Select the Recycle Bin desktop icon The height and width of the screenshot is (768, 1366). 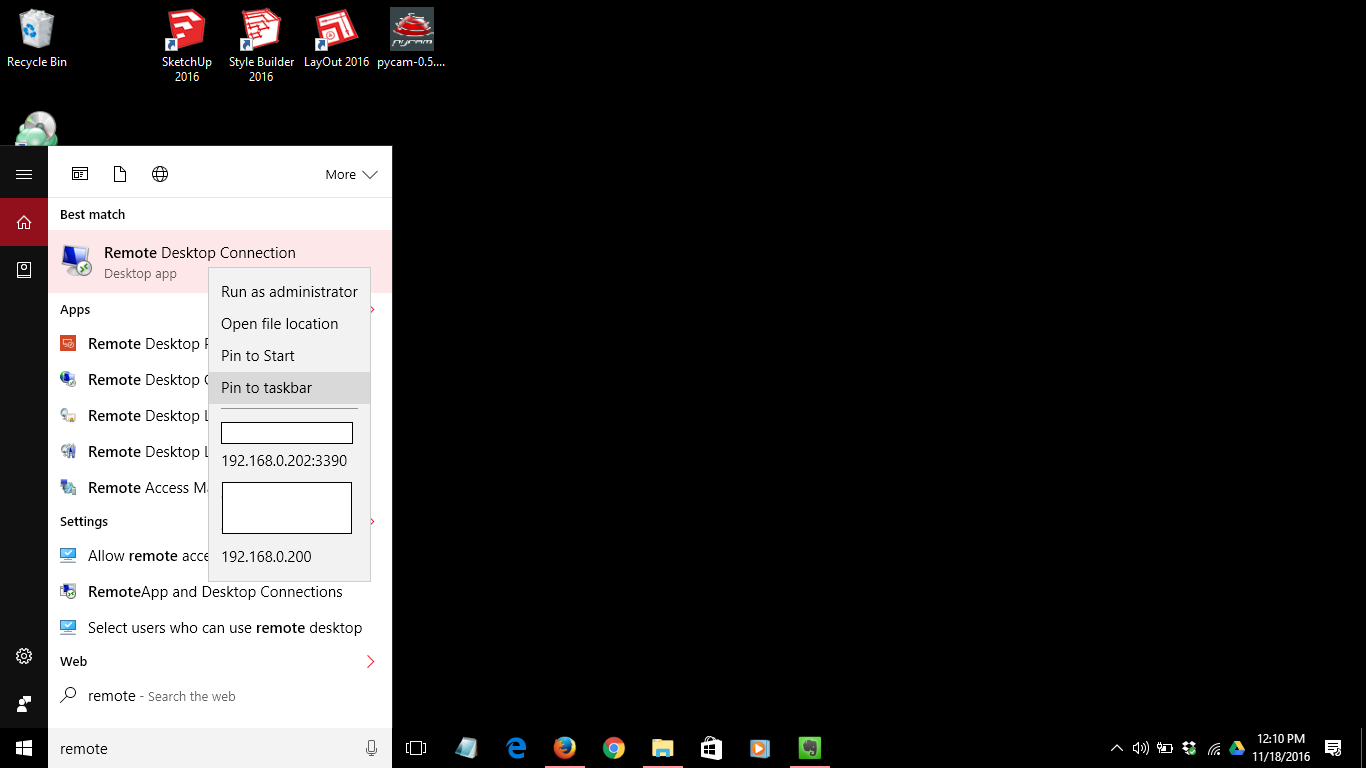pyautogui.click(x=37, y=39)
